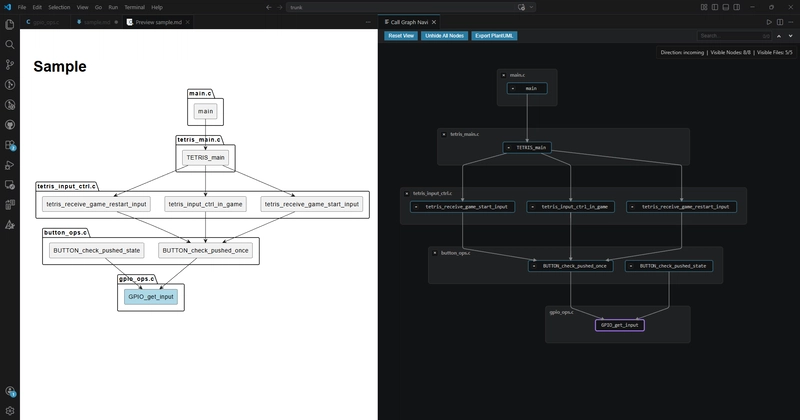
Task: Open the Edit menu
Action: coord(37,7)
